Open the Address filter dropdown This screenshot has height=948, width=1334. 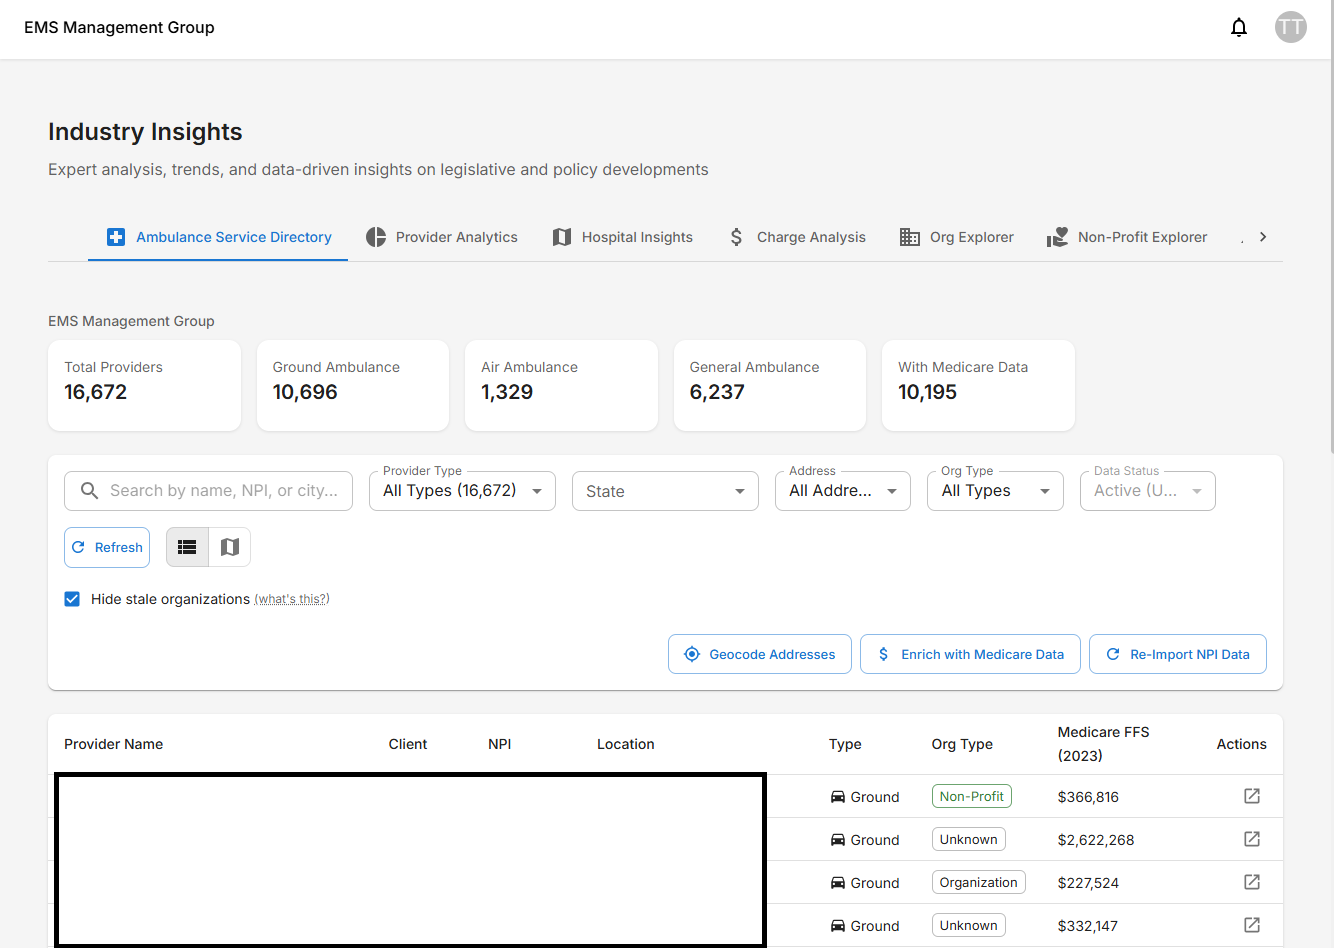click(x=843, y=491)
